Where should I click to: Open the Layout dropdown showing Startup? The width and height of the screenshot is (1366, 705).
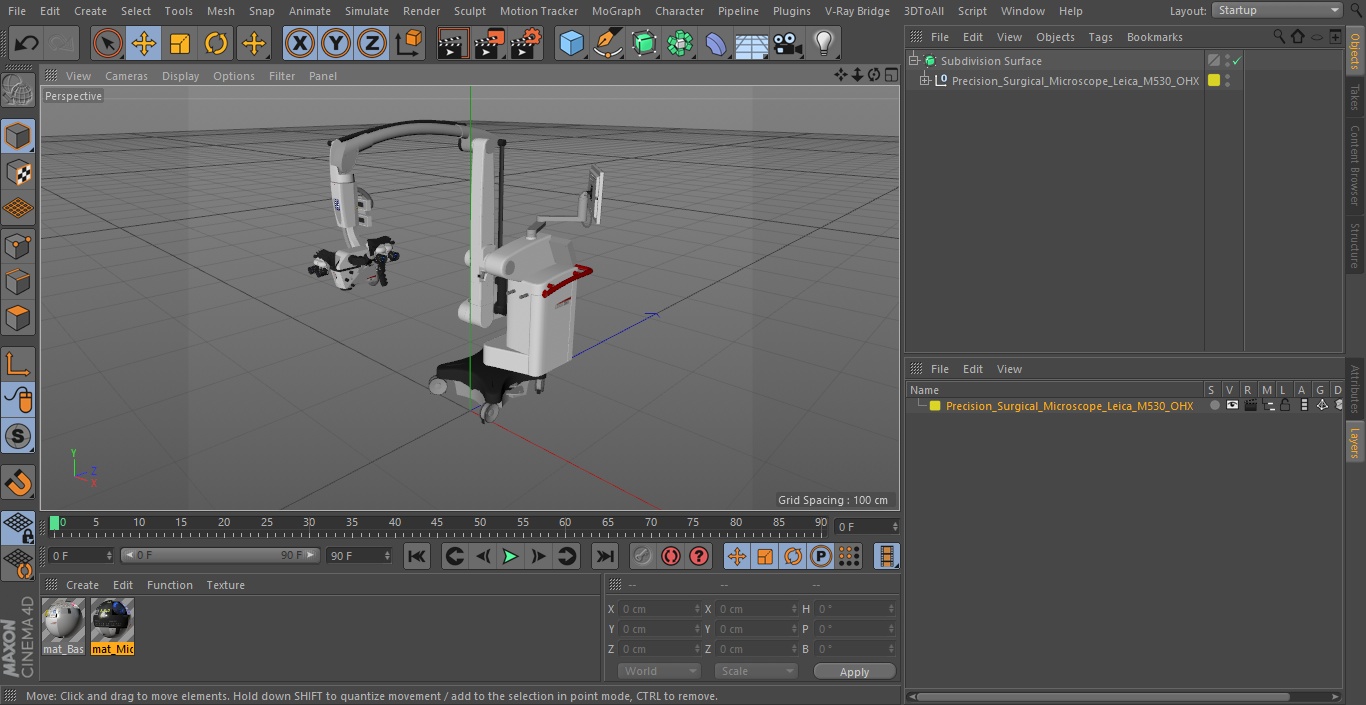point(1278,10)
